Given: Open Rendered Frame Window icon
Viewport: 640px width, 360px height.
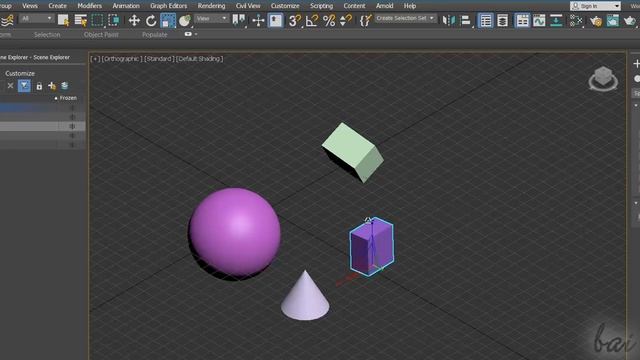Looking at the screenshot, I should pos(613,20).
